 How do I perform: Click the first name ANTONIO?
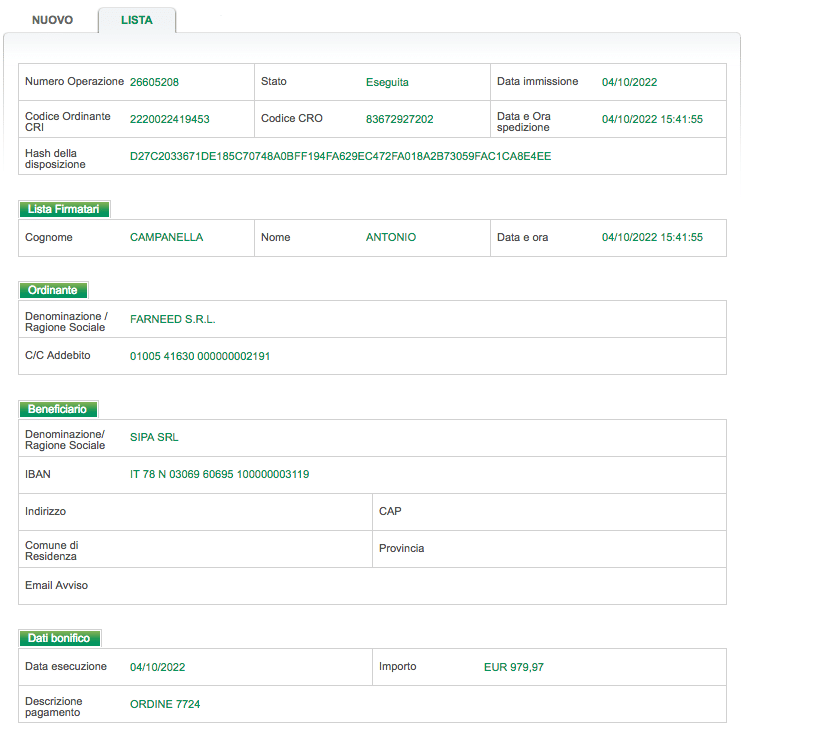391,238
